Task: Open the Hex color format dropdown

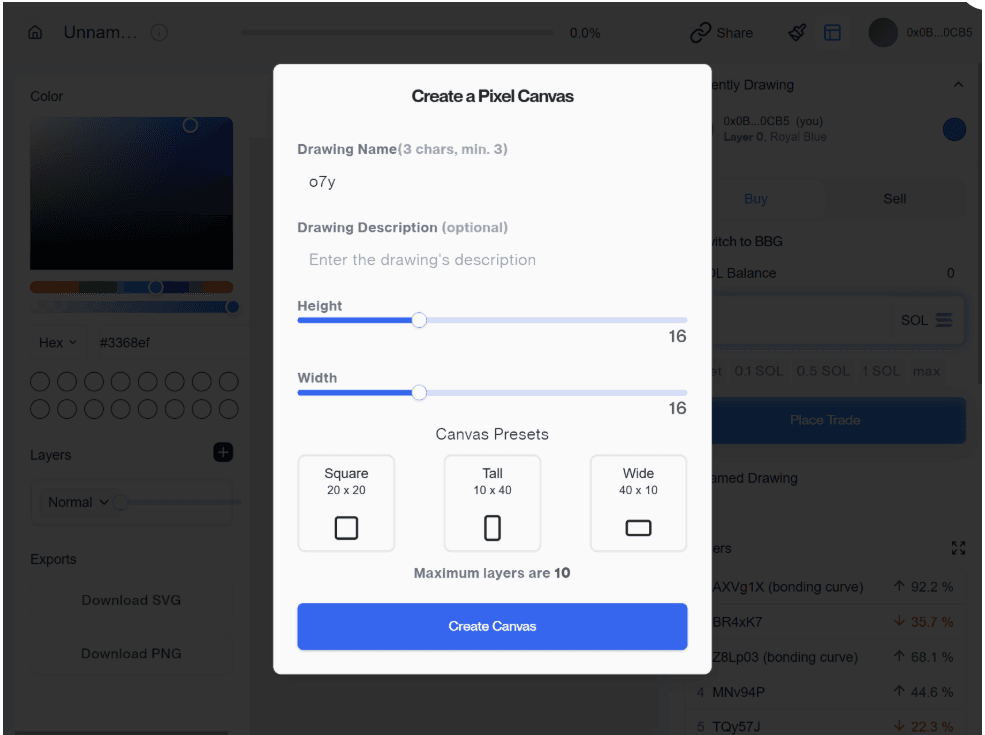Action: [x=58, y=342]
